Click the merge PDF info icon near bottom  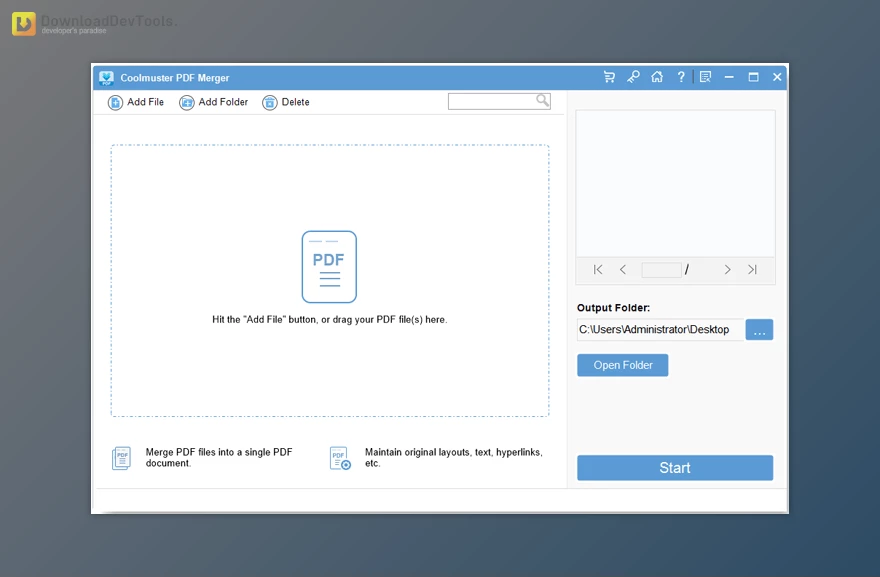click(121, 457)
